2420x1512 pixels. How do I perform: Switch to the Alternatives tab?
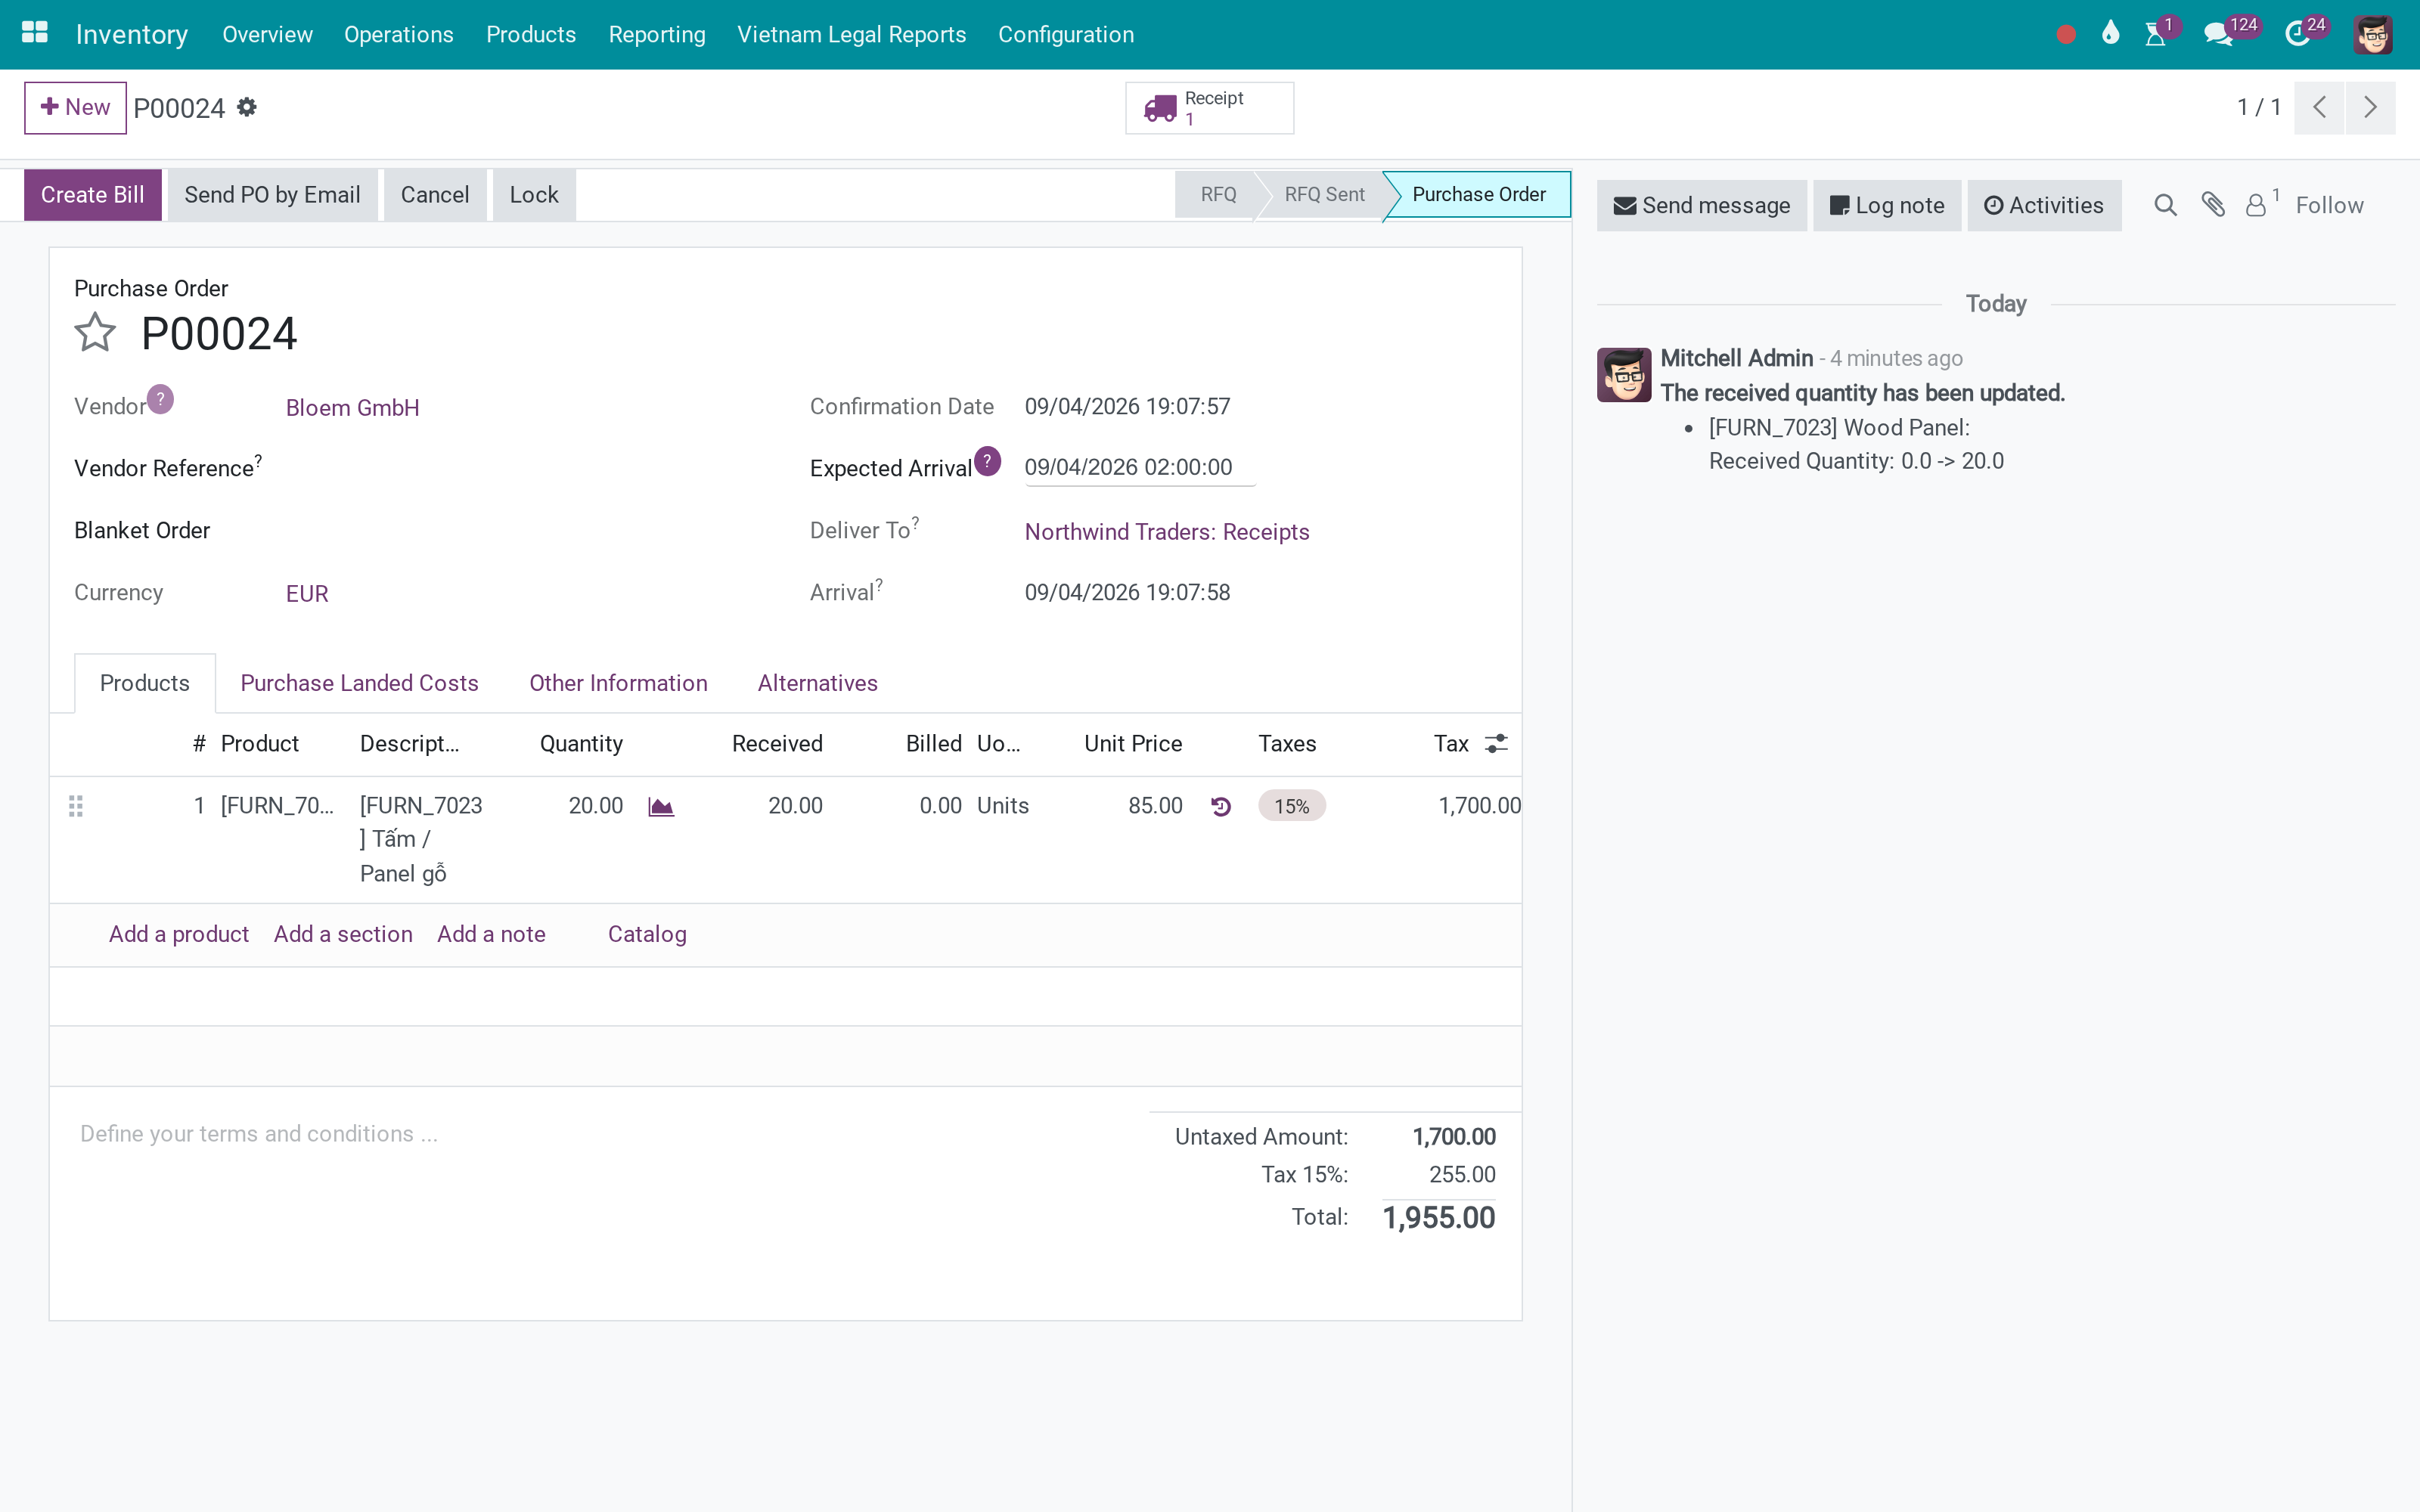[x=818, y=683]
